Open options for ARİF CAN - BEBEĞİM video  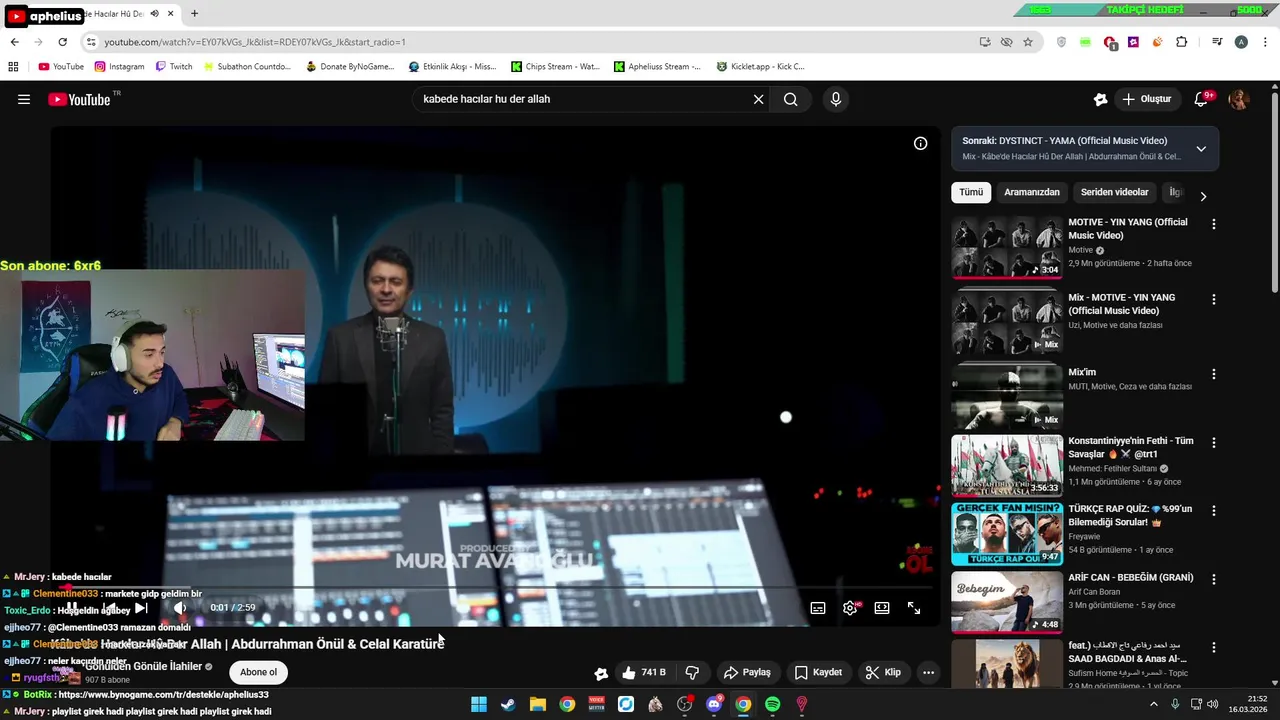point(1214,578)
